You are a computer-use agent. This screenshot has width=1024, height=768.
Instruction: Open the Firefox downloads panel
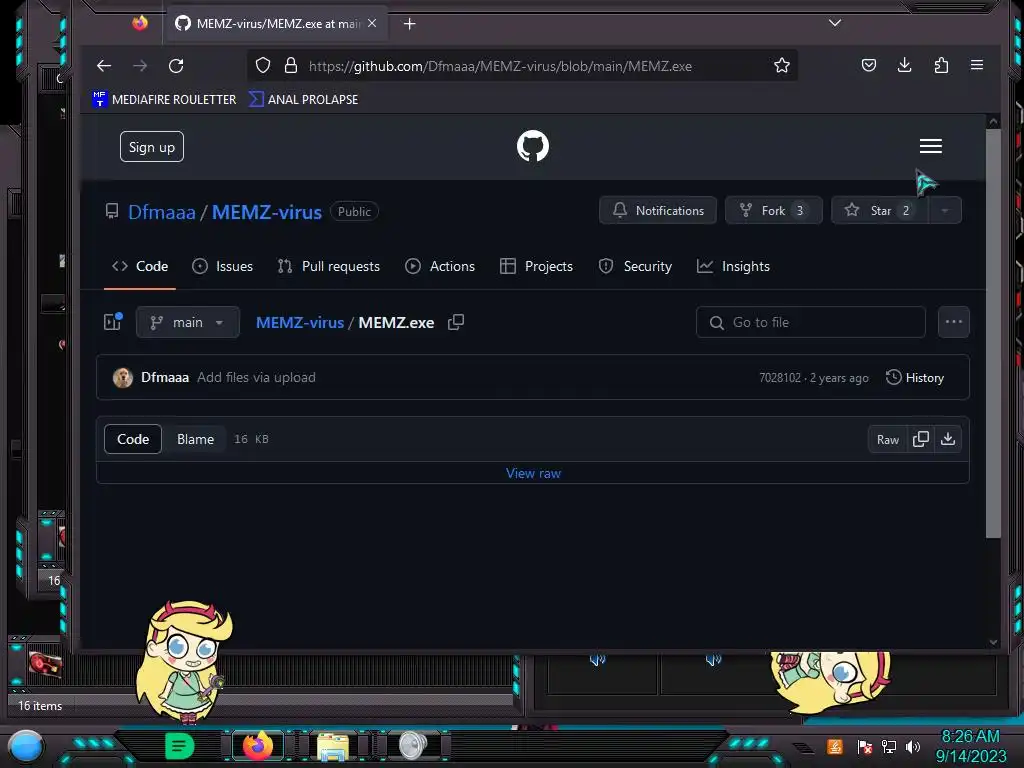(904, 65)
